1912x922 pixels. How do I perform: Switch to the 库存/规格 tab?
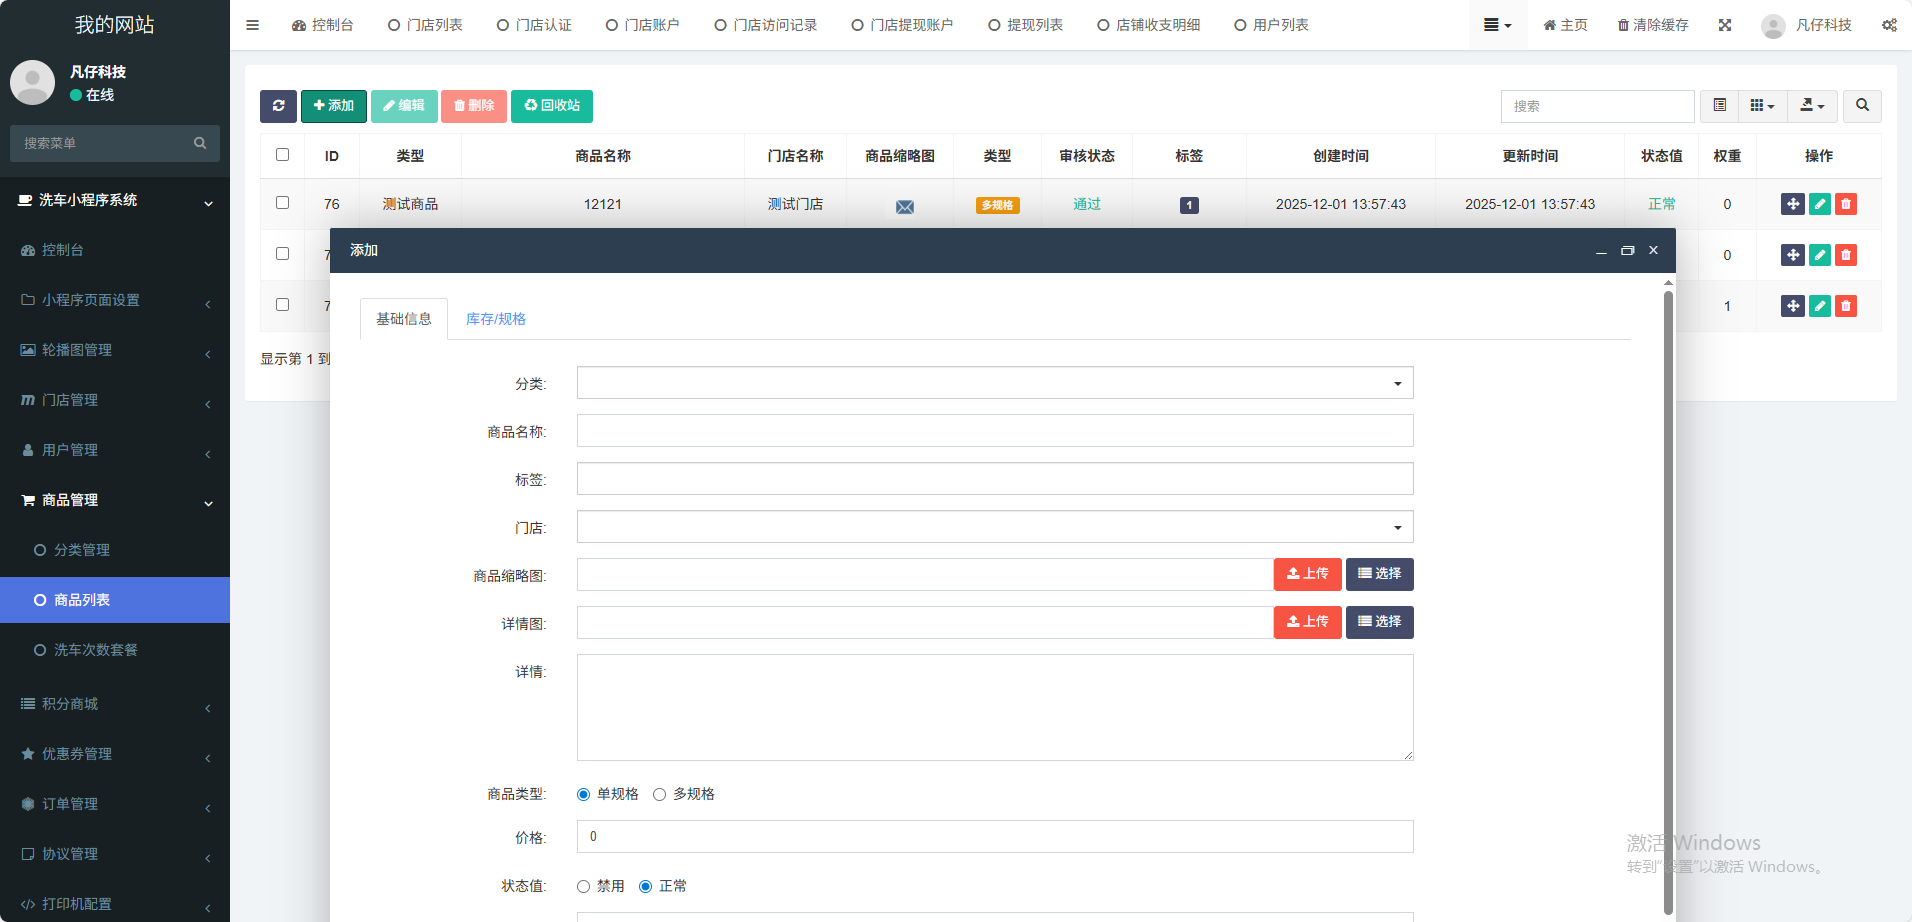[x=496, y=319]
